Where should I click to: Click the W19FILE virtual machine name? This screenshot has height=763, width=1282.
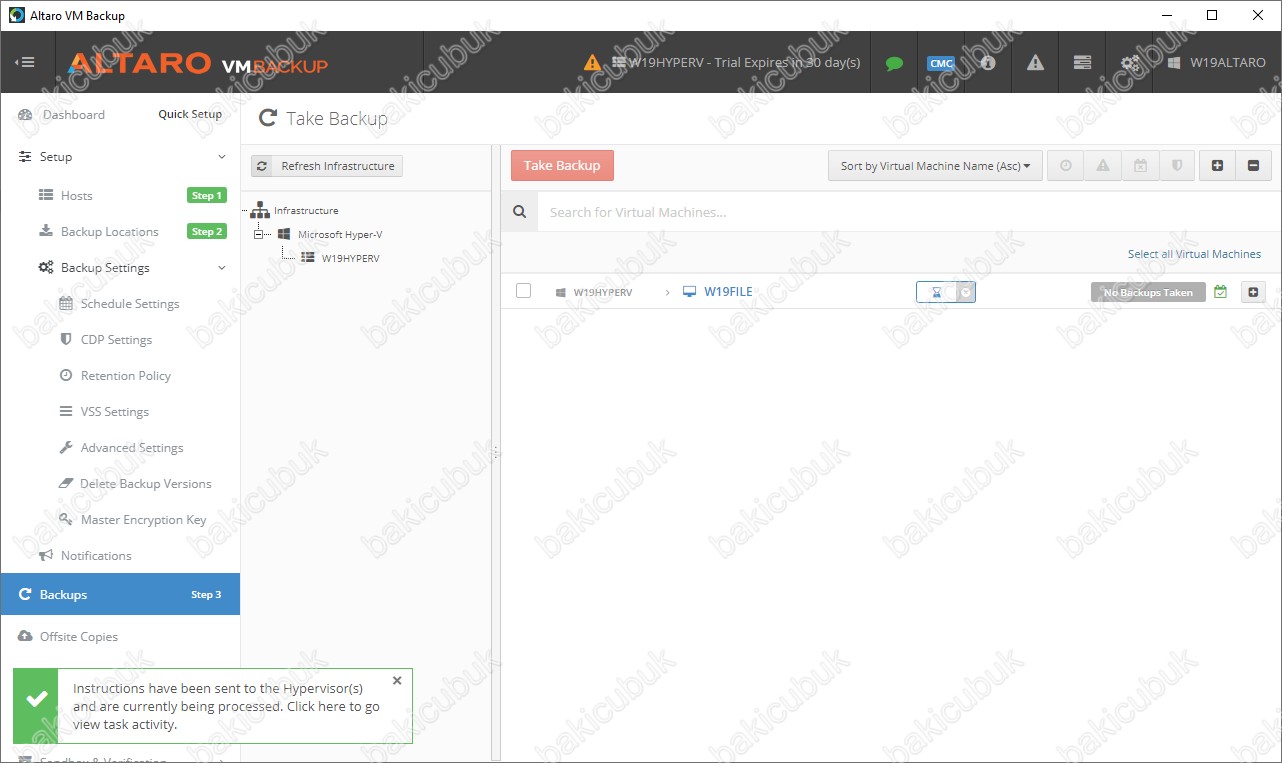pos(728,292)
